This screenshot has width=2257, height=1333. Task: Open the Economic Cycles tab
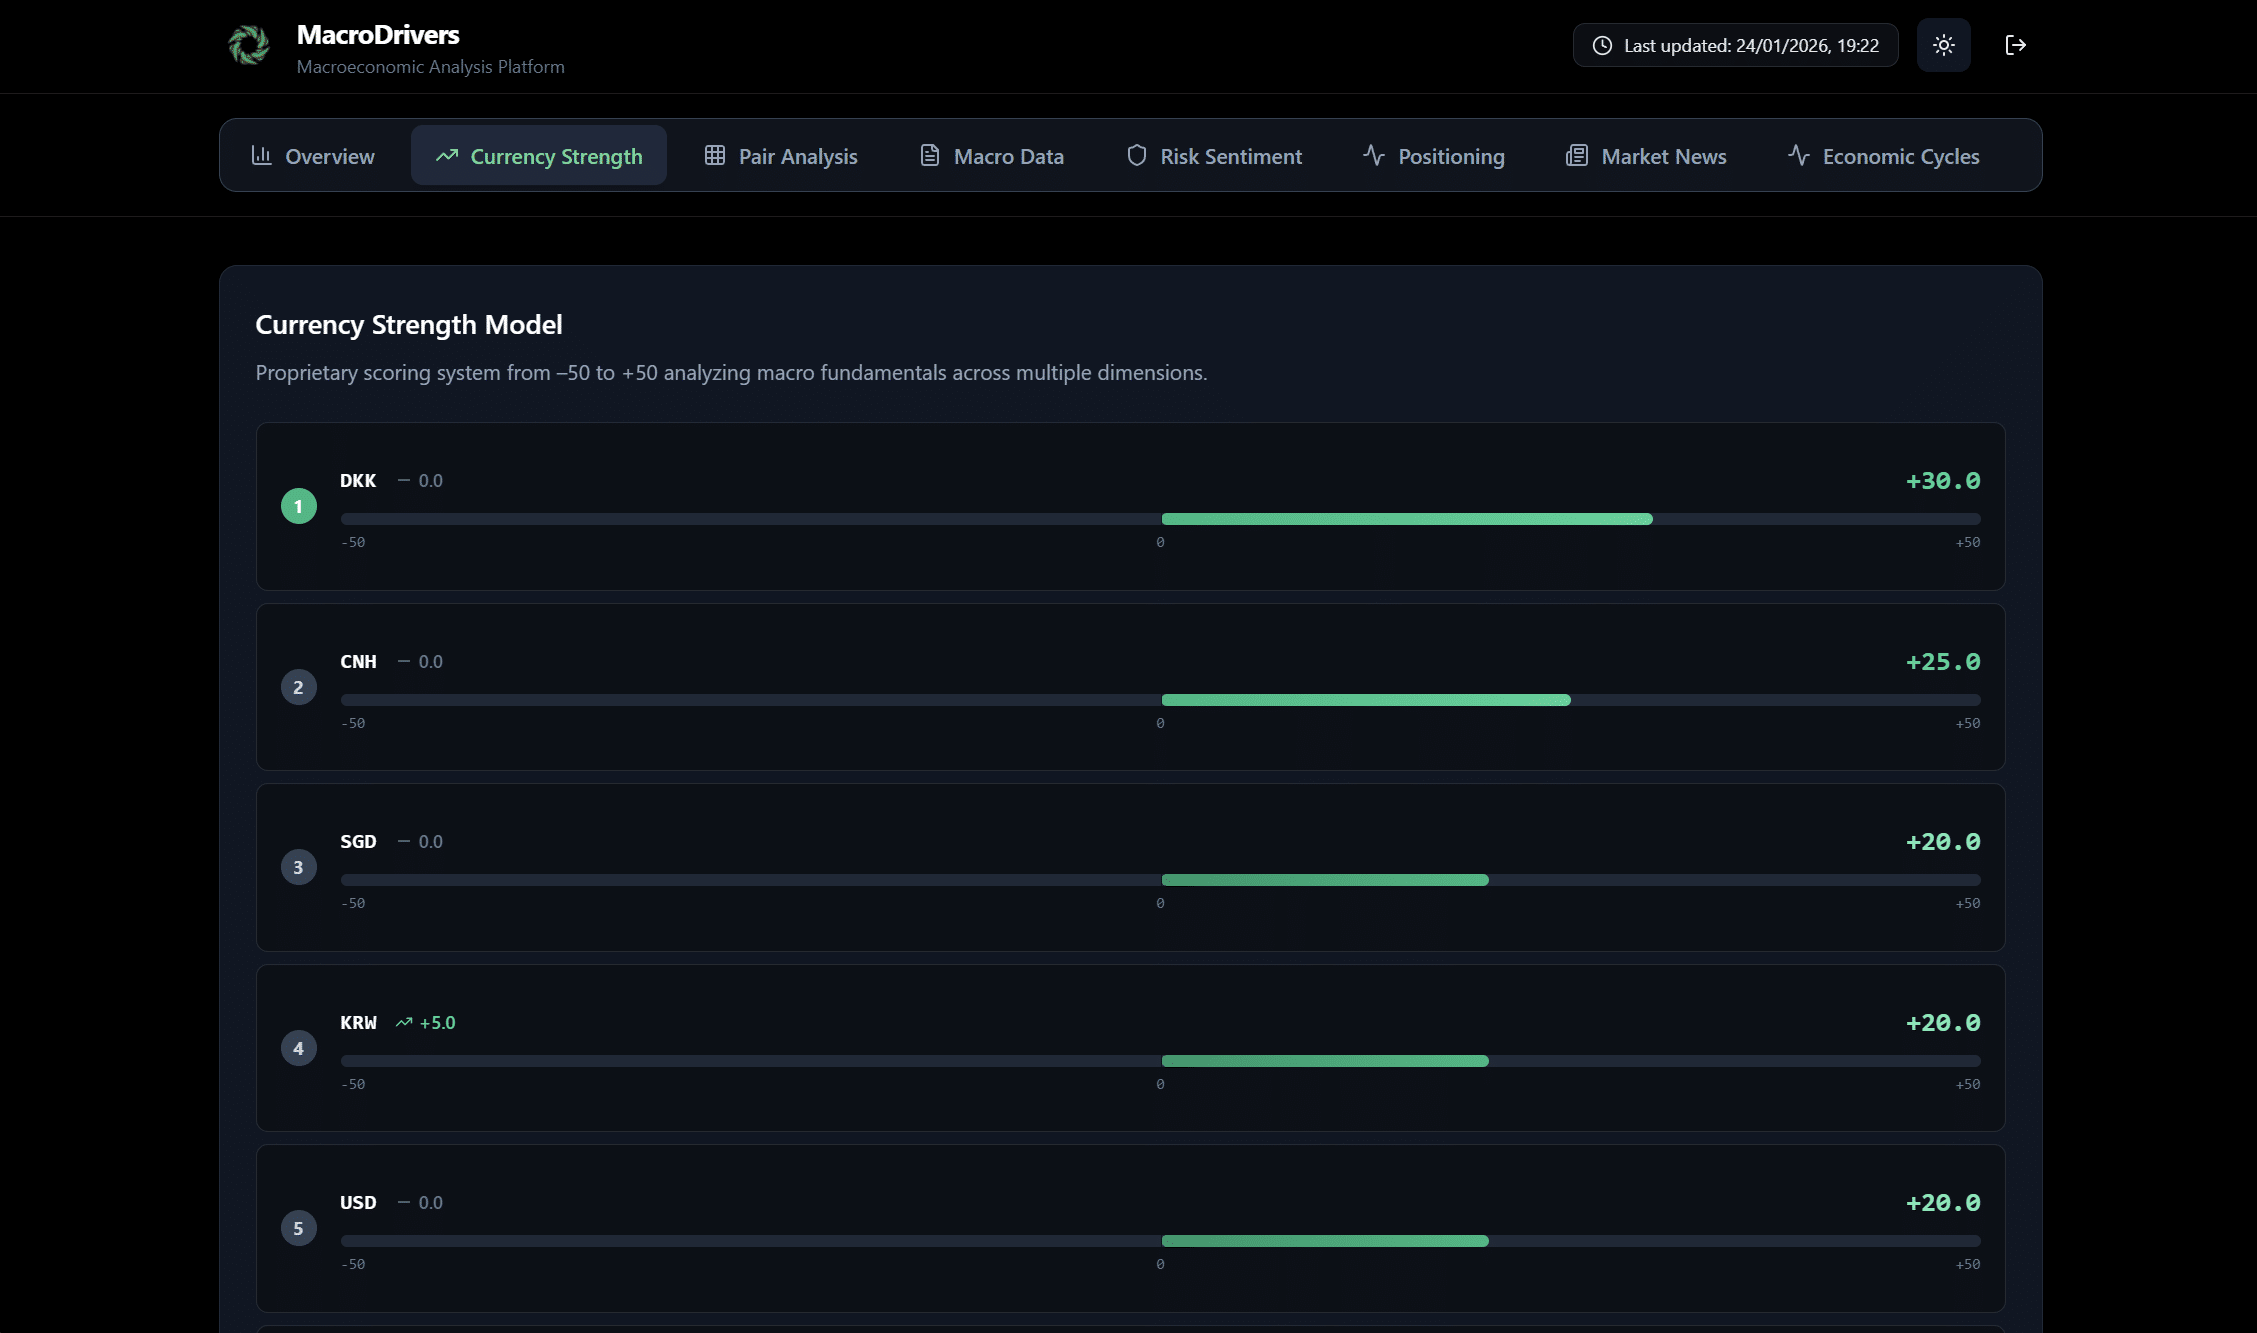click(1883, 156)
